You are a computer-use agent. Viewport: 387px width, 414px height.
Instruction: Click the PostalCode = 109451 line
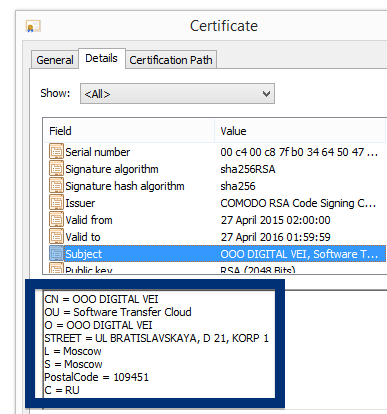click(x=97, y=377)
